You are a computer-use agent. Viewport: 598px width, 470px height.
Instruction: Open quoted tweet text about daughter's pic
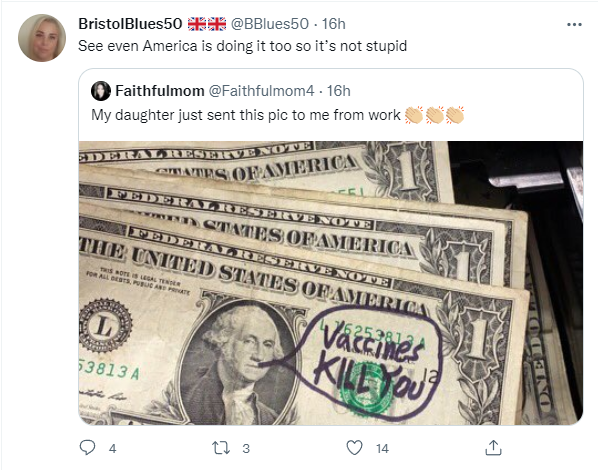[246, 115]
